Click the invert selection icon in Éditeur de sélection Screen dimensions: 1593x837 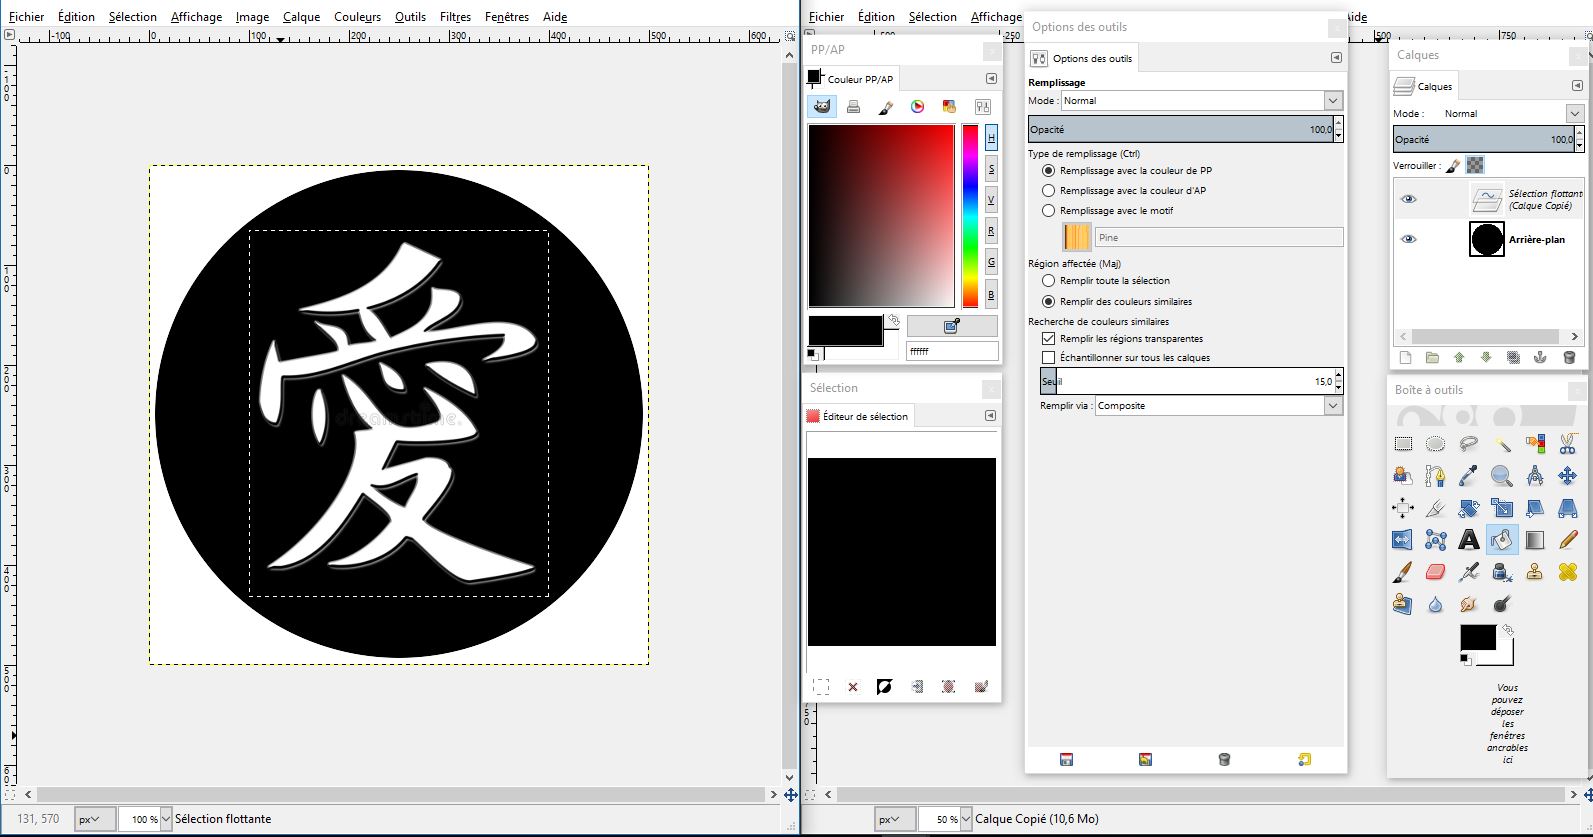(x=884, y=687)
